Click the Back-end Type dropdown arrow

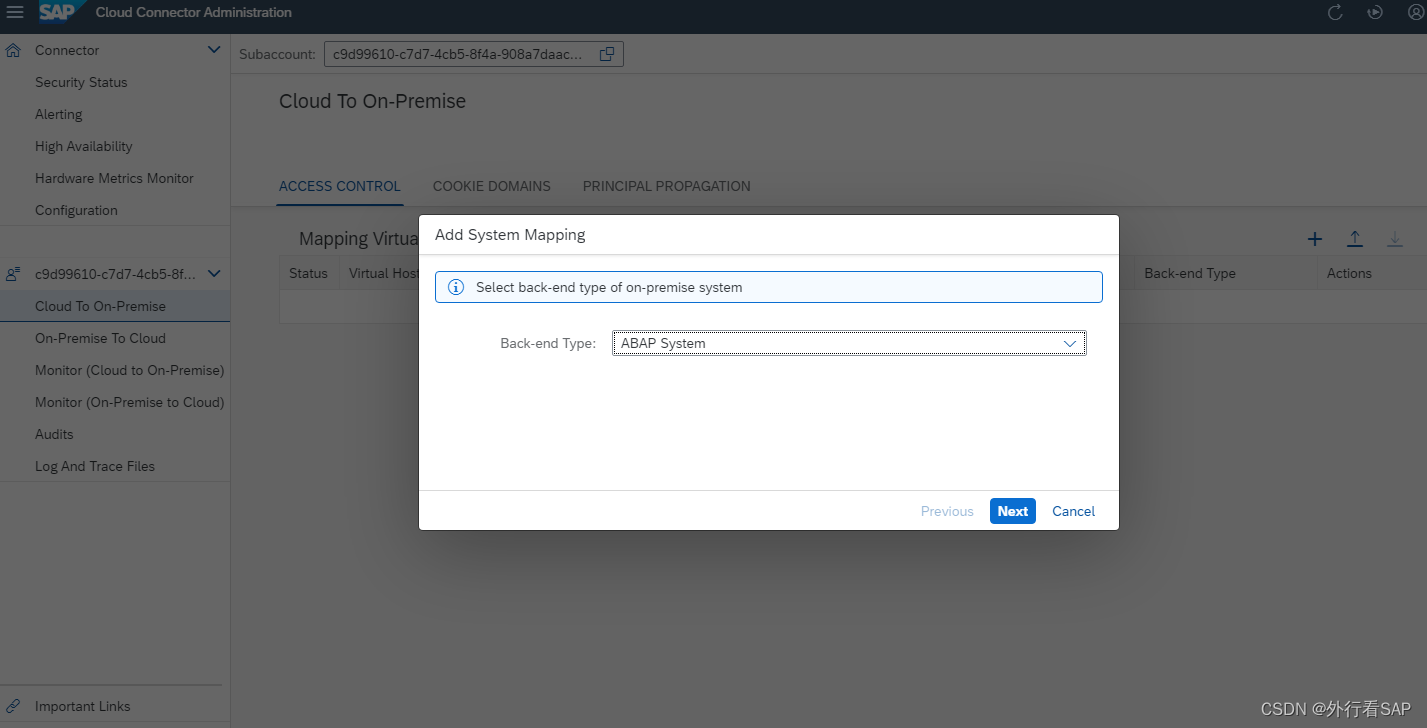(x=1070, y=343)
